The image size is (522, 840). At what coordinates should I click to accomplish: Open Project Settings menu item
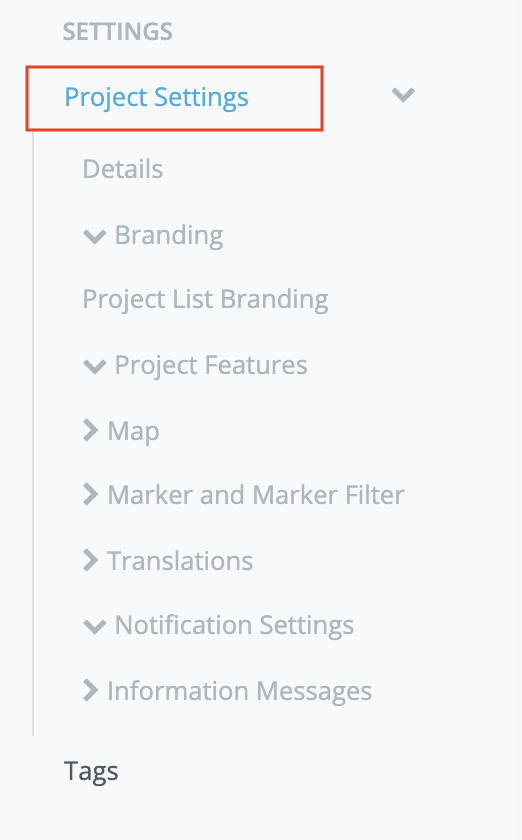click(x=156, y=98)
